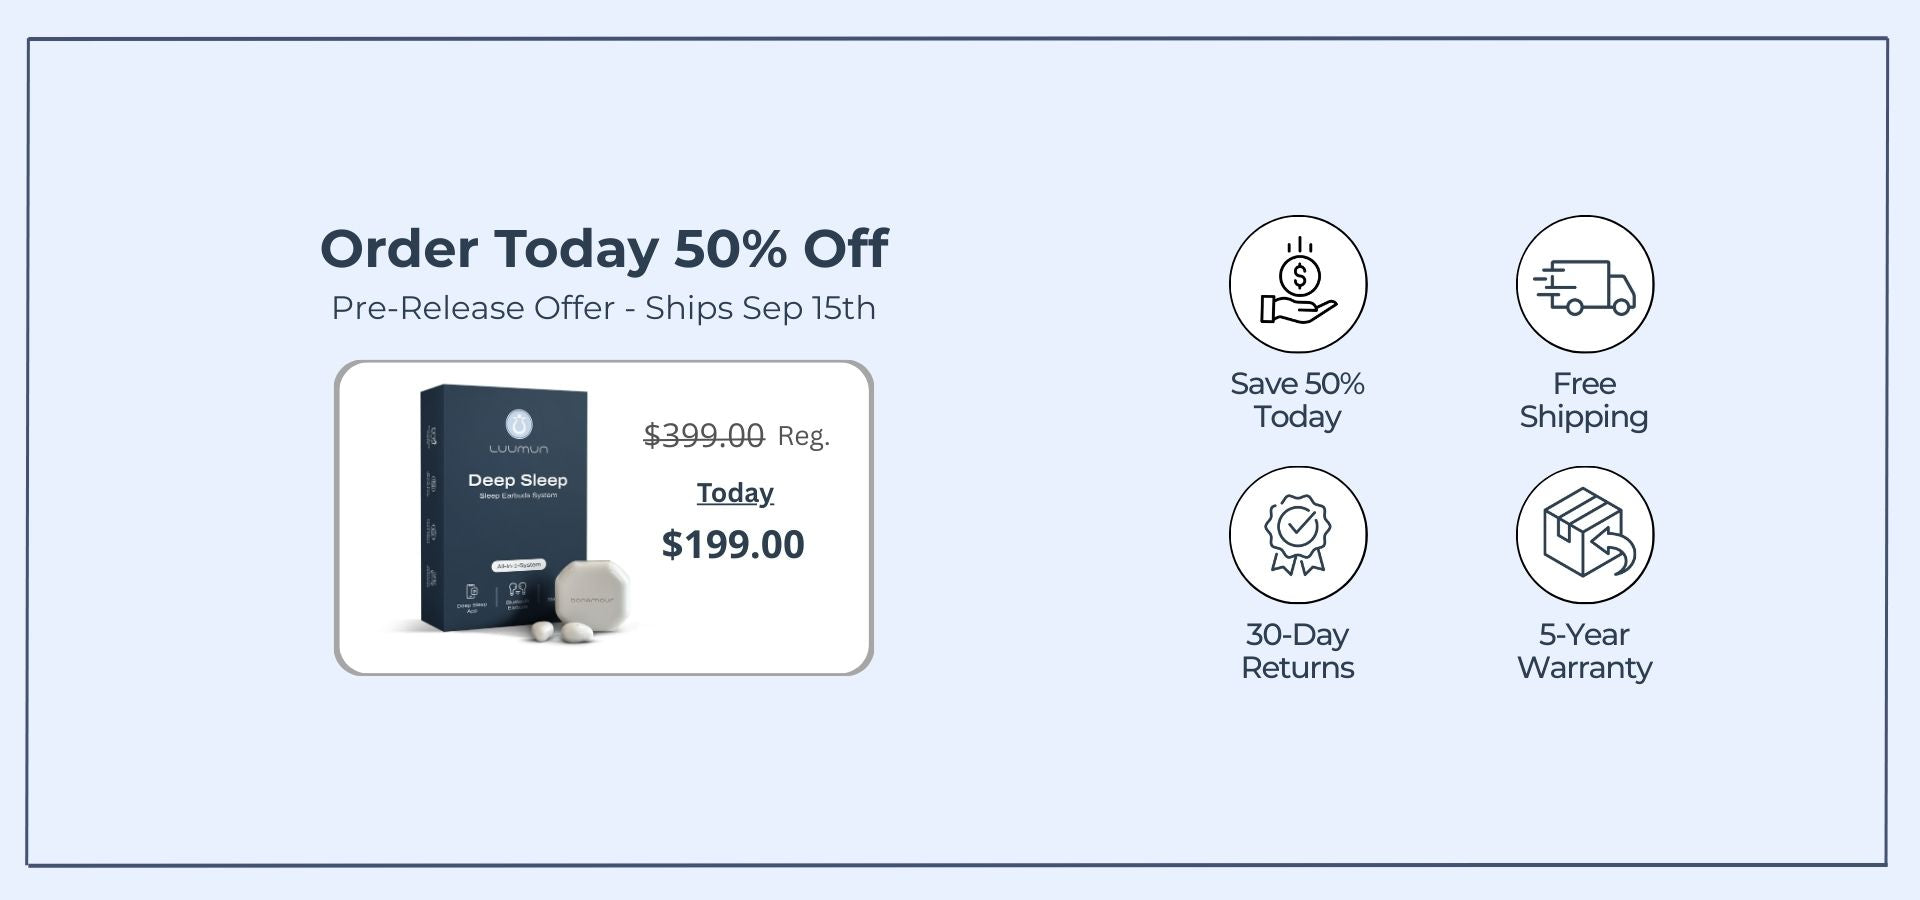The height and width of the screenshot is (900, 1920).
Task: Click the Deep Sleep title on box
Action: tap(518, 480)
